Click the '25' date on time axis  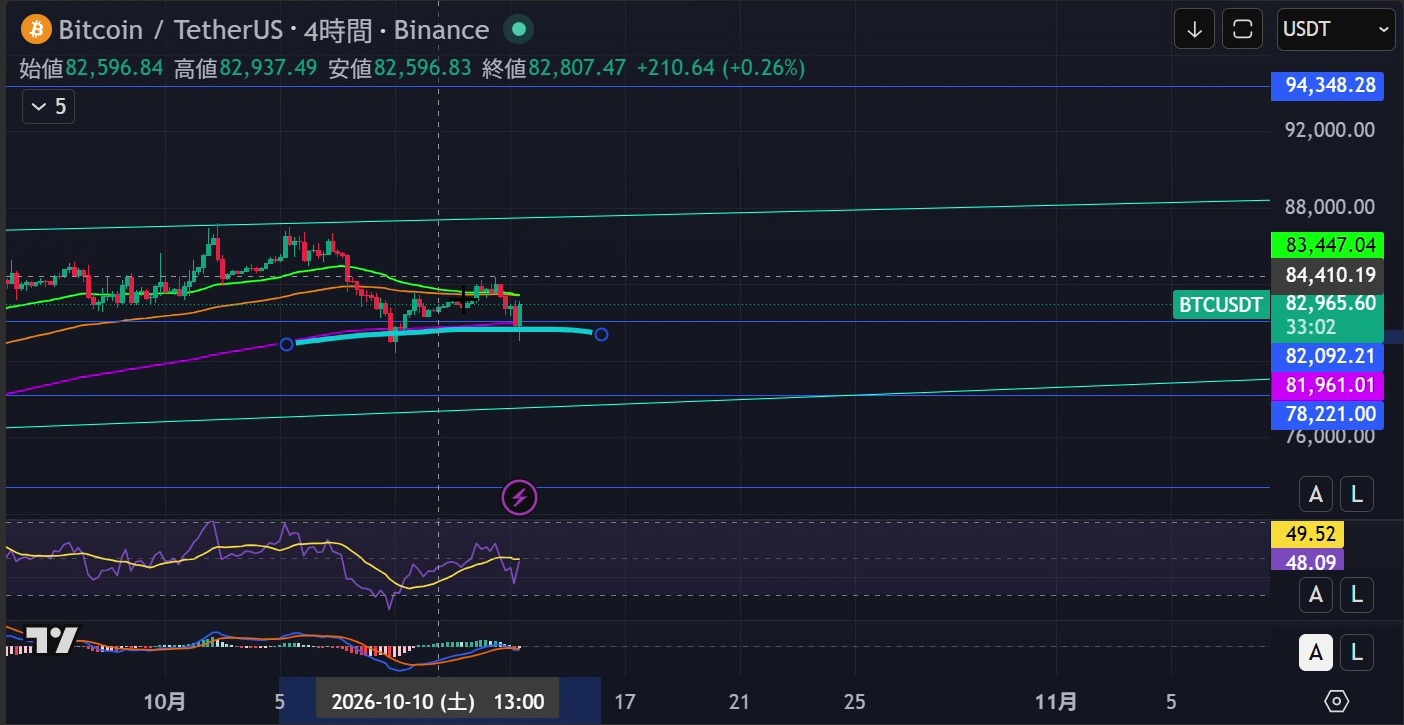[x=854, y=701]
